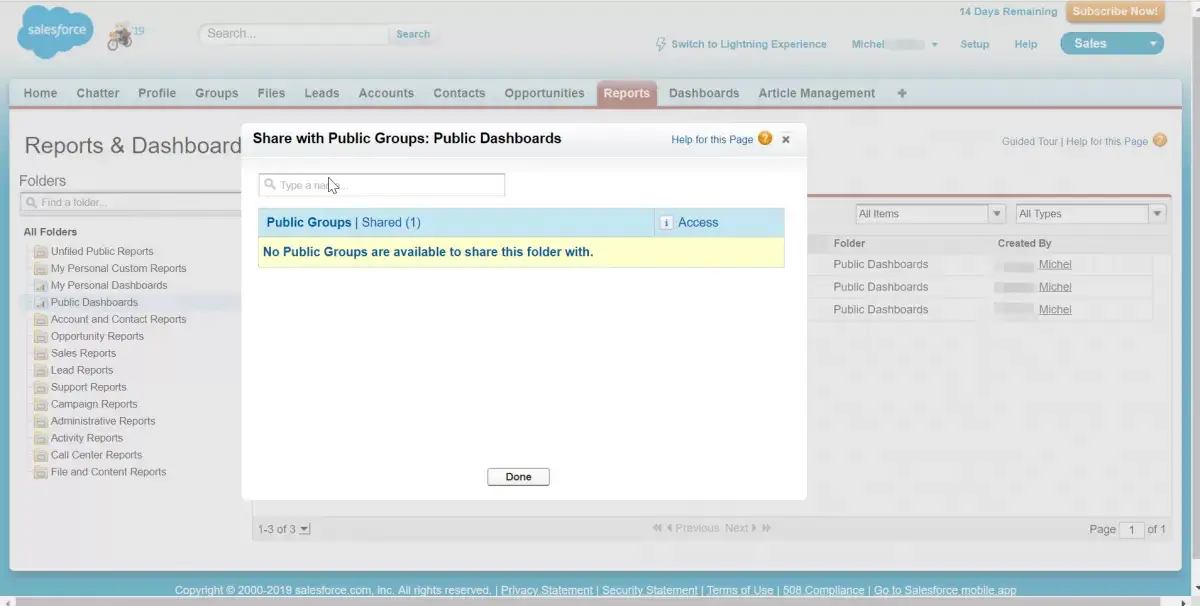Click the magnifier icon in Type a name field

(270, 185)
